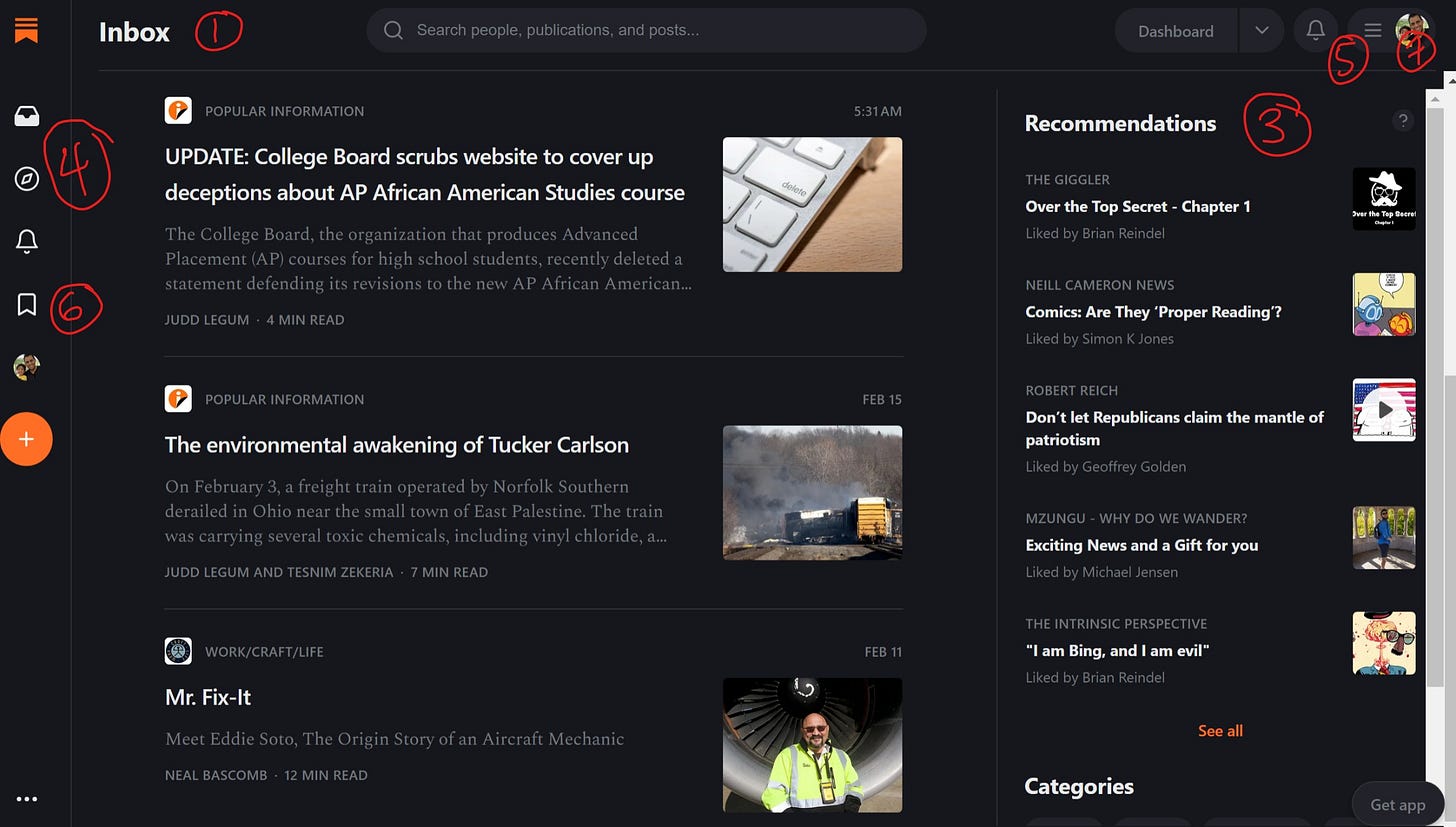Click Liked by Geoffrey Golden text
1456x827 pixels.
point(1105,467)
